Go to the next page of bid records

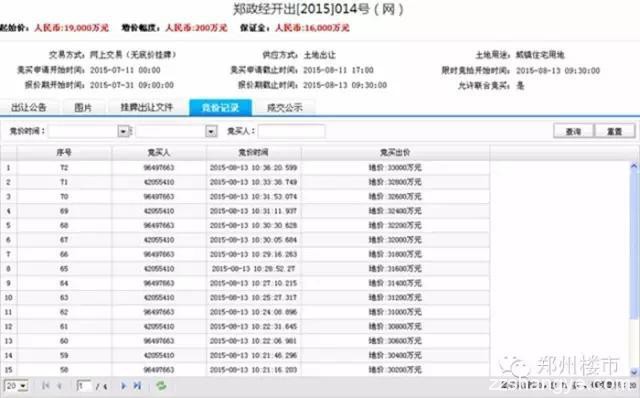(123, 385)
